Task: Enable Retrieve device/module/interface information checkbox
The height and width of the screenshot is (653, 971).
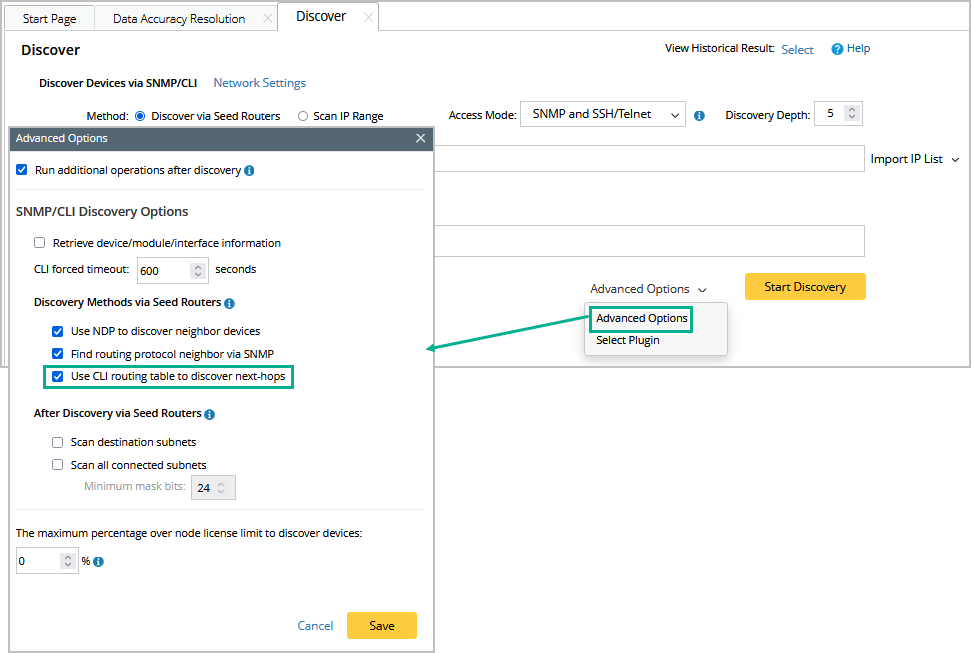Action: 40,243
